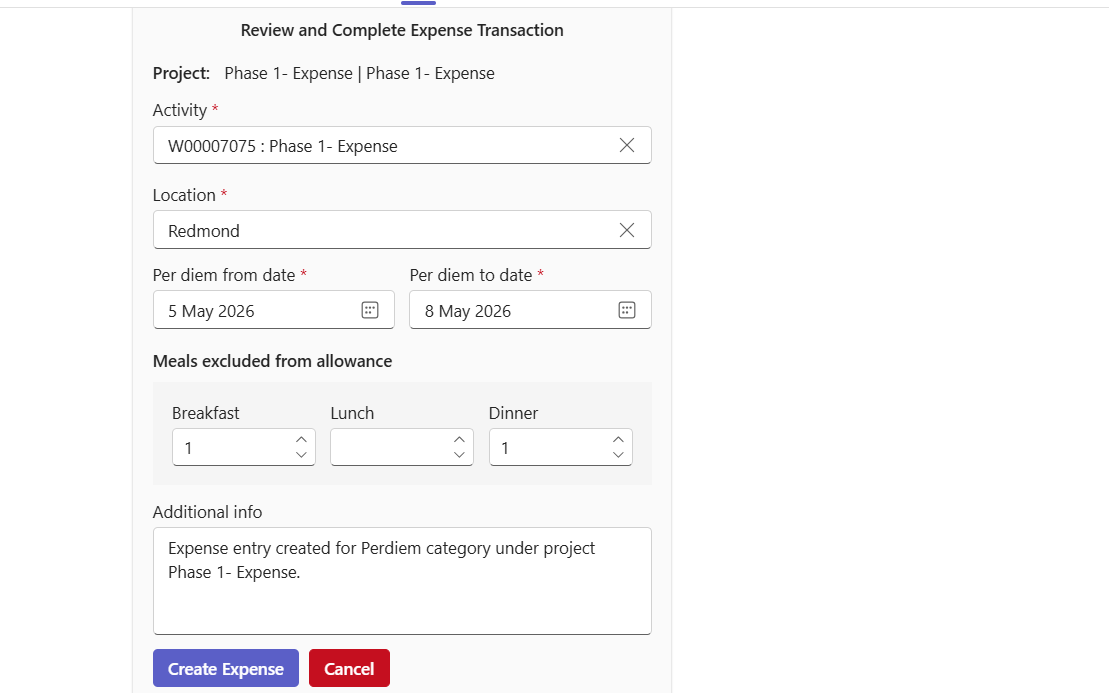Focus the 8 May 2026 date field
Image resolution: width=1109 pixels, height=693 pixels.
515,310
